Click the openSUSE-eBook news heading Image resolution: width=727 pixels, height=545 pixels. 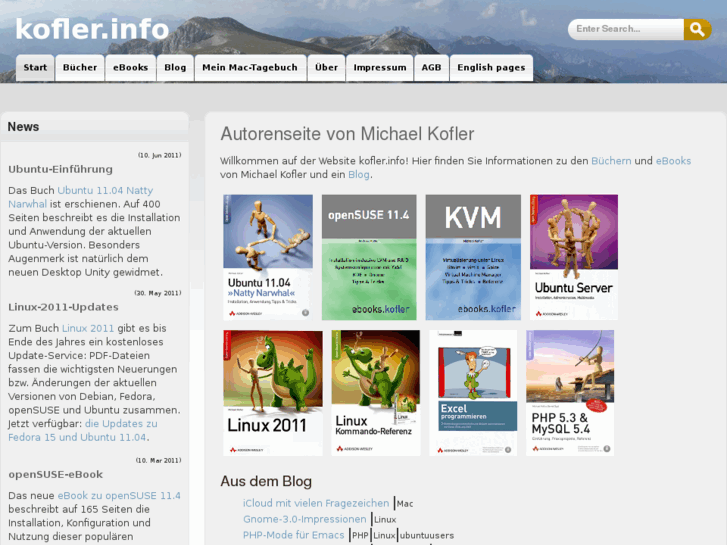pos(56,474)
